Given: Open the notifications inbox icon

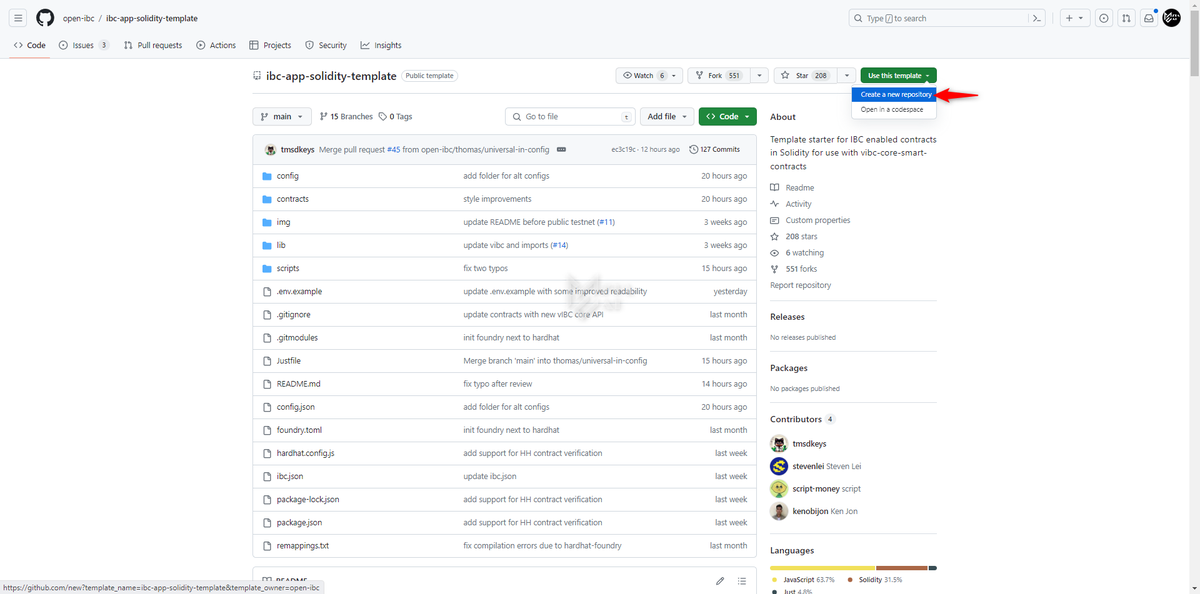Looking at the screenshot, I should 1149,18.
